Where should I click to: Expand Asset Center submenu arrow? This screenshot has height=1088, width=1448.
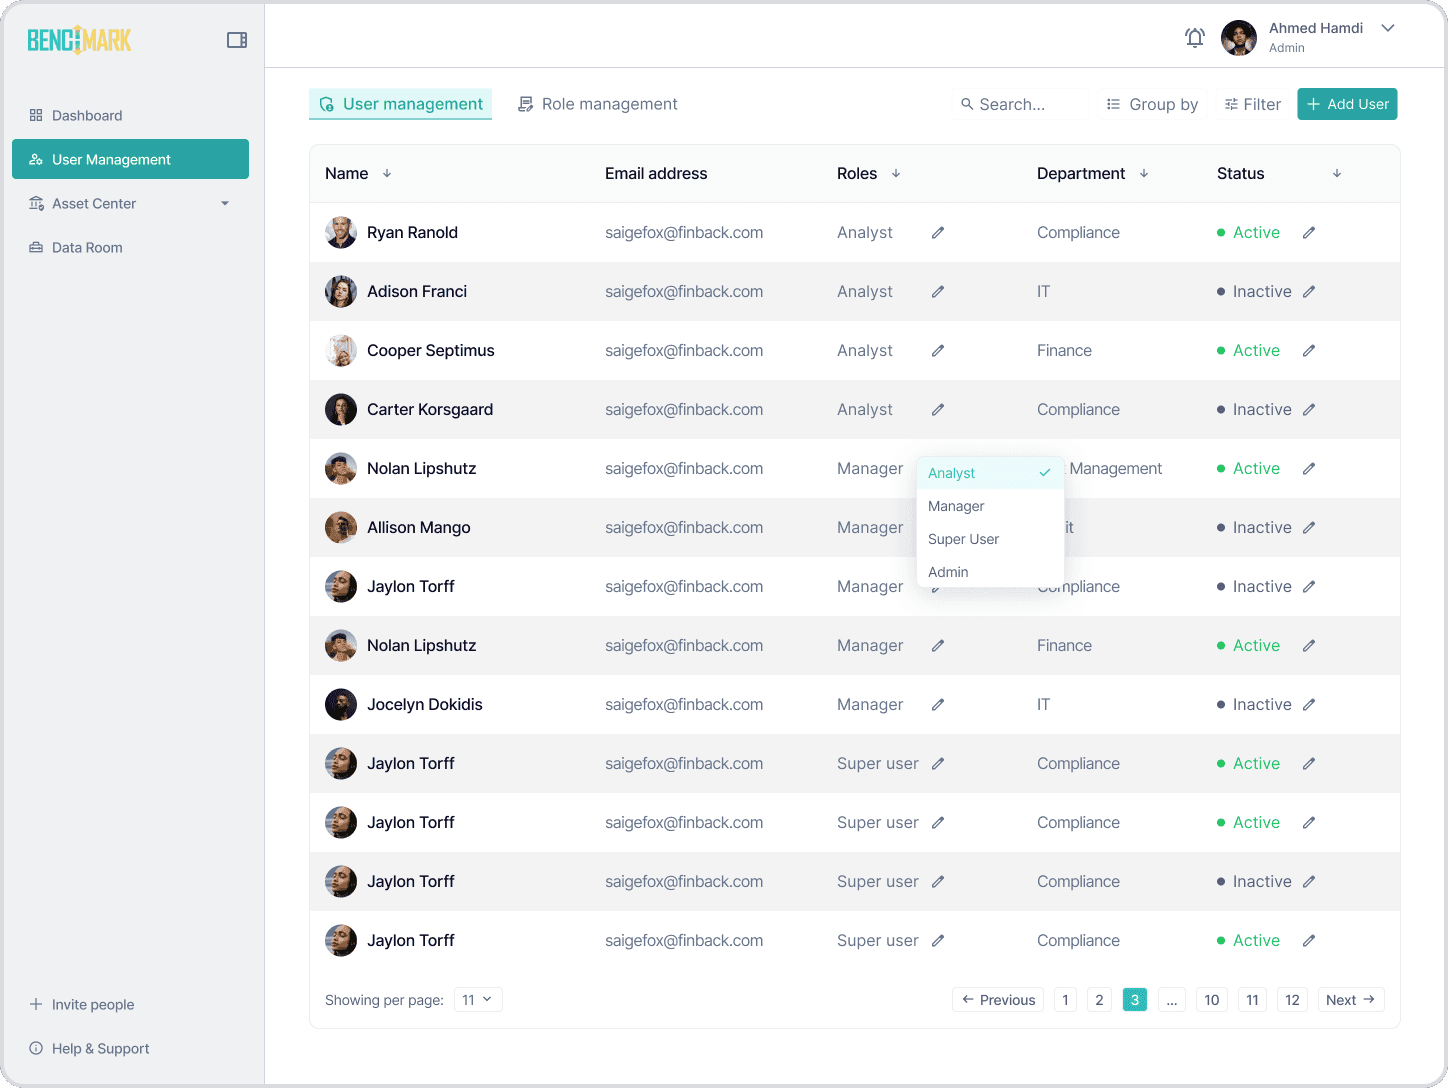[x=225, y=203]
